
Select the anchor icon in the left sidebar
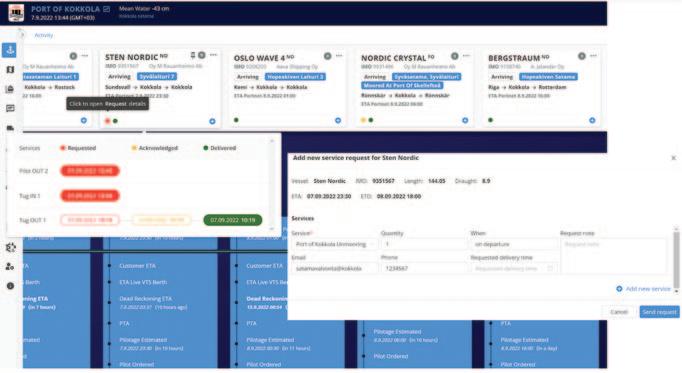10,50
